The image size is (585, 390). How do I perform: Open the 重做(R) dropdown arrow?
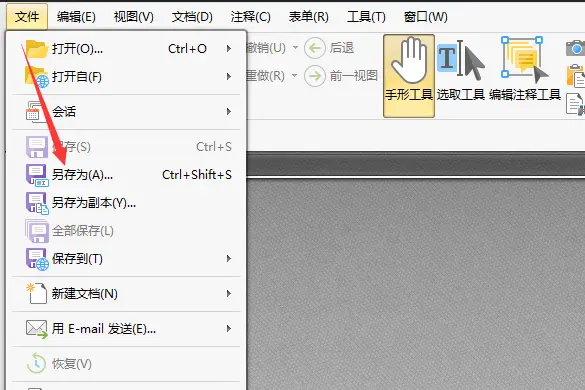[294, 76]
